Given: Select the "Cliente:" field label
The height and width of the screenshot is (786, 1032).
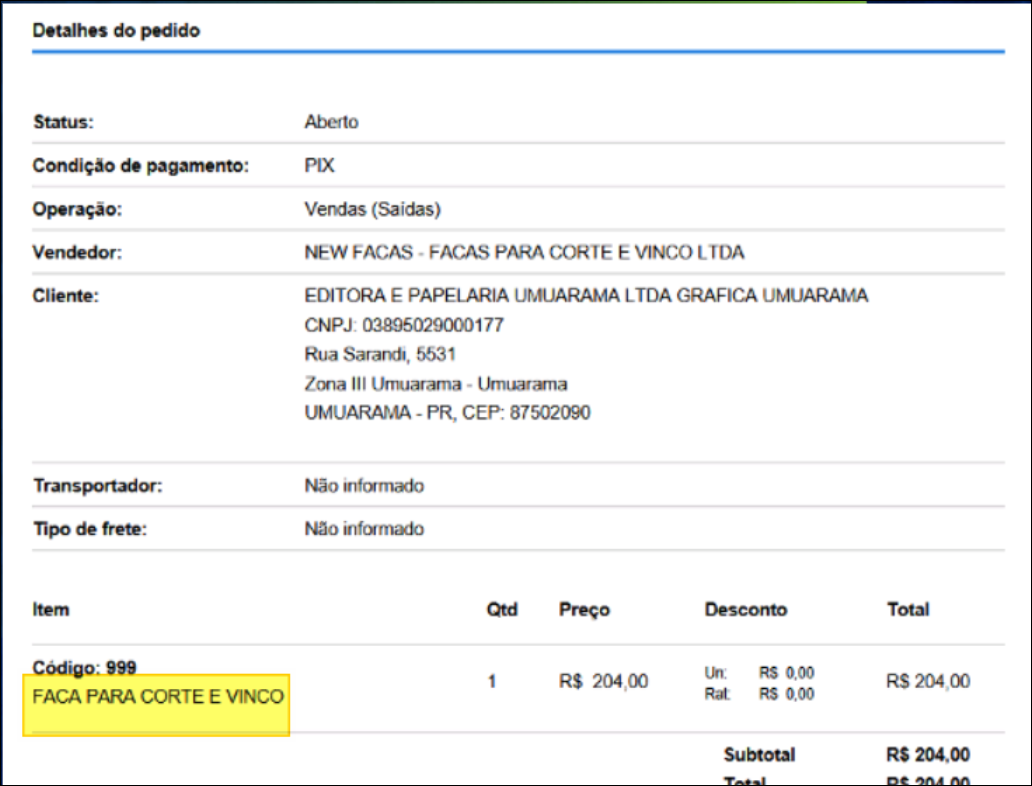Looking at the screenshot, I should tap(65, 296).
